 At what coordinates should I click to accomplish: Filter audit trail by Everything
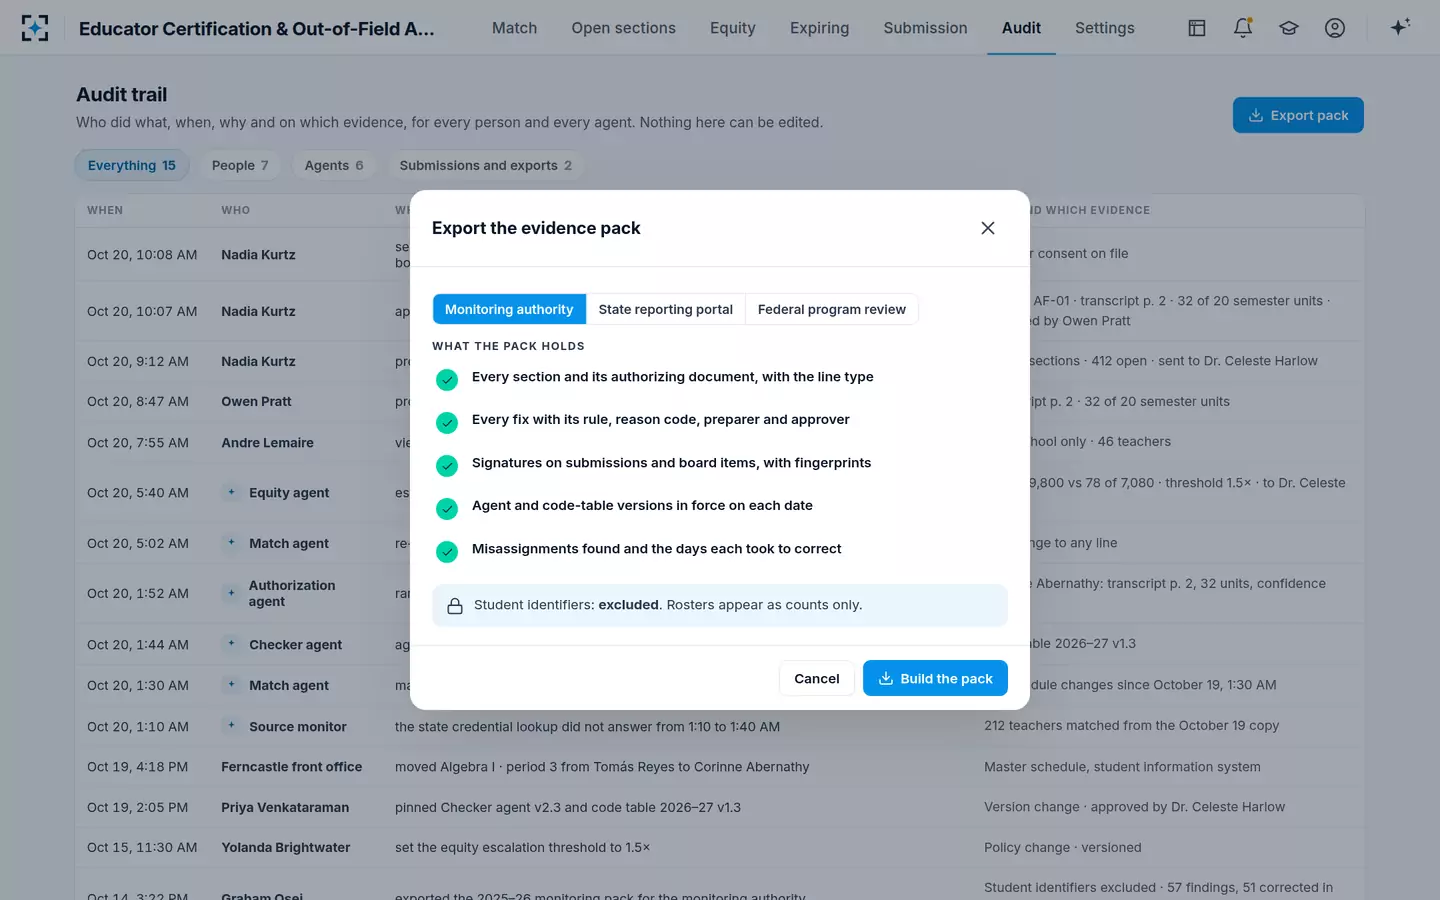[131, 165]
